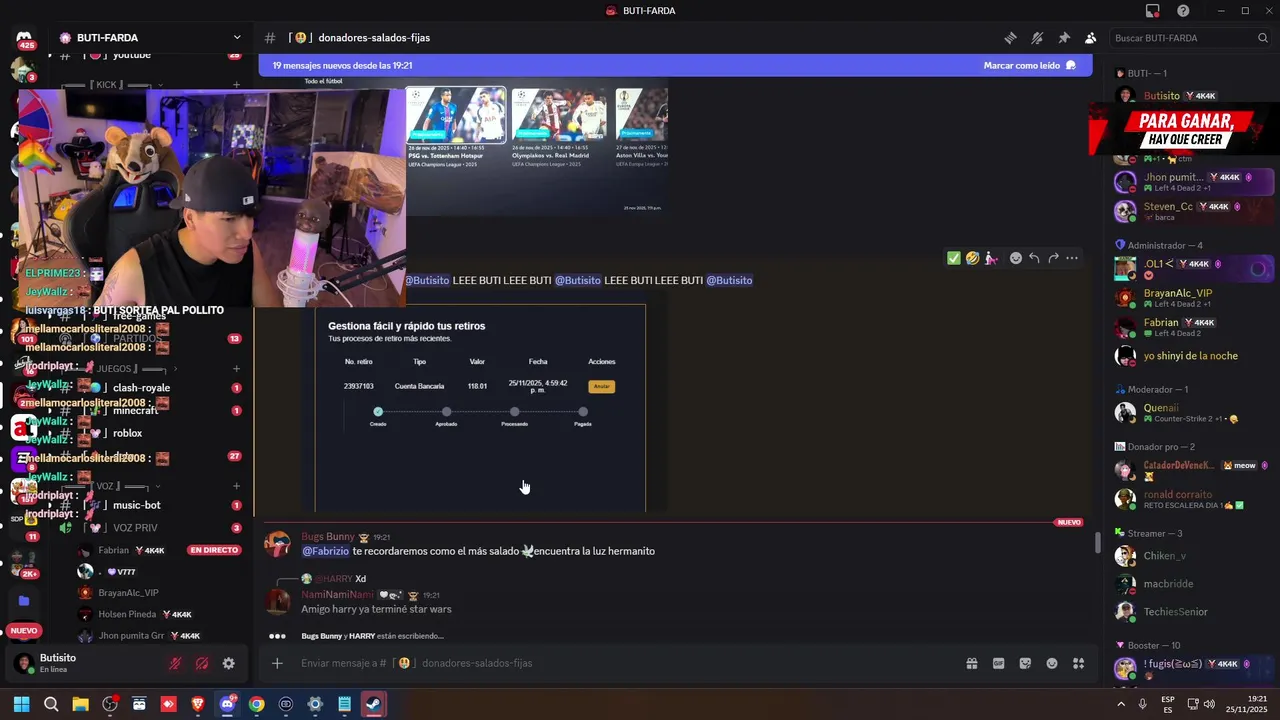Open the GIF picker
Image resolution: width=1280 pixels, height=720 pixels.
coord(998,663)
